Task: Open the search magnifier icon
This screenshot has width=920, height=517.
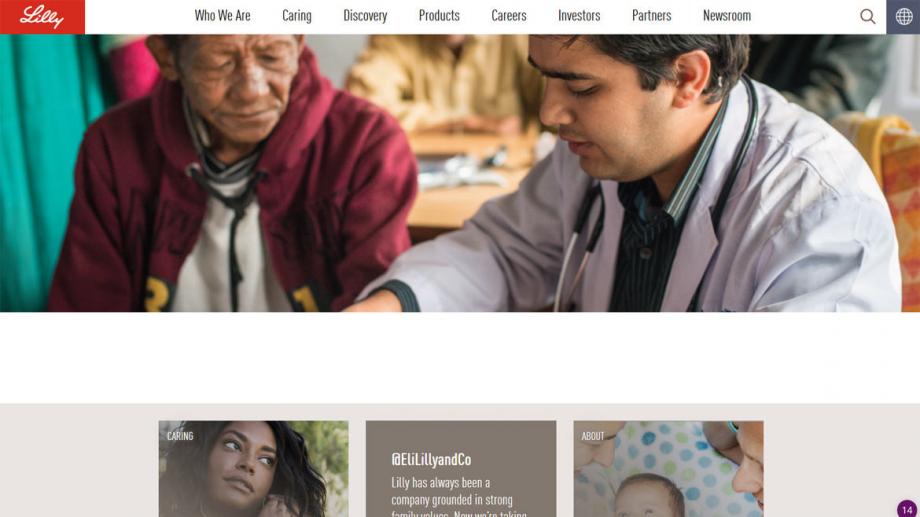Action: click(867, 16)
